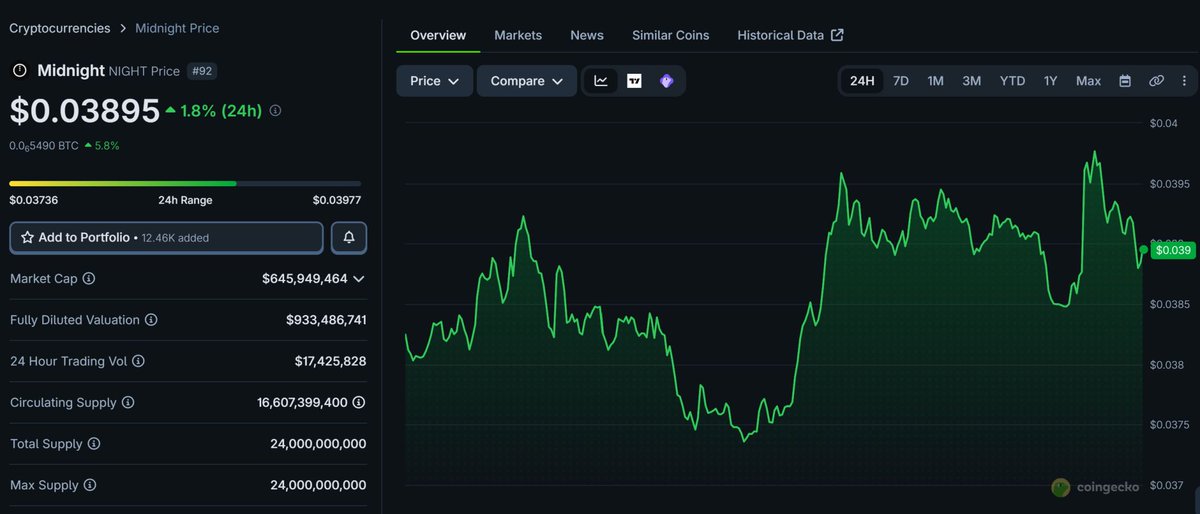
Task: Click the $0.03736 range low value
Action: pyautogui.click(x=33, y=200)
